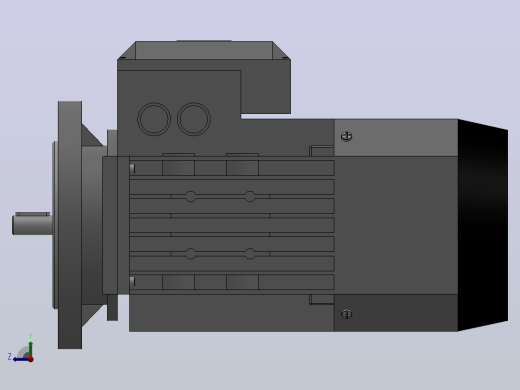Select the large mounting flange plate
This screenshot has width=520, height=390.
click(70, 225)
